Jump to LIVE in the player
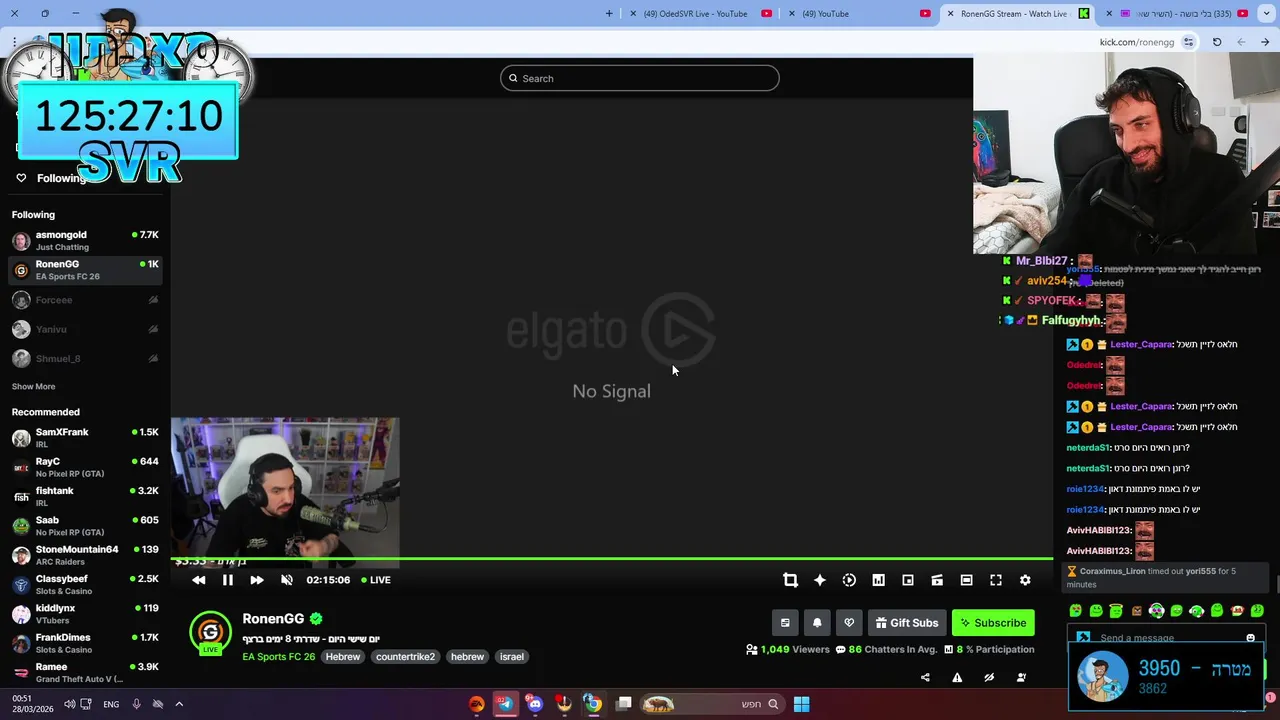Screen dimensions: 1280x720 [376, 580]
